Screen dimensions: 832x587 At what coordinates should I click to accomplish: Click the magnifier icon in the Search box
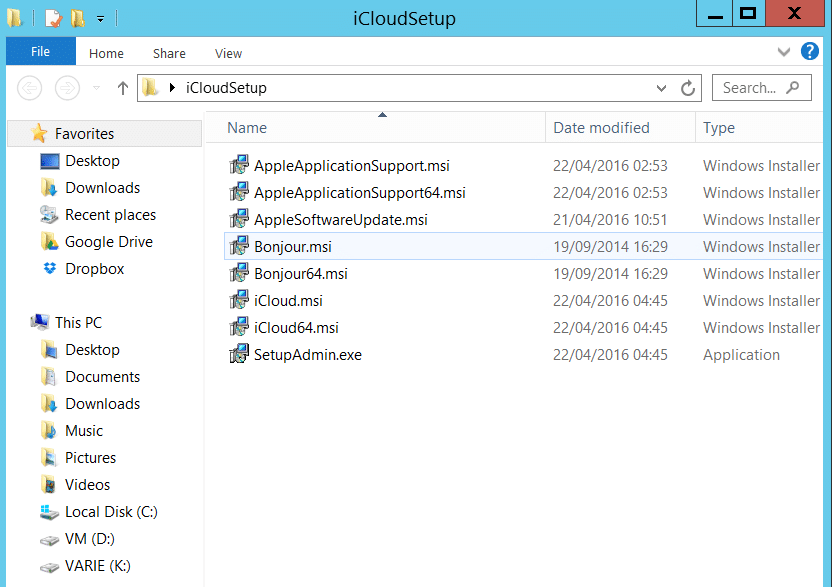793,88
